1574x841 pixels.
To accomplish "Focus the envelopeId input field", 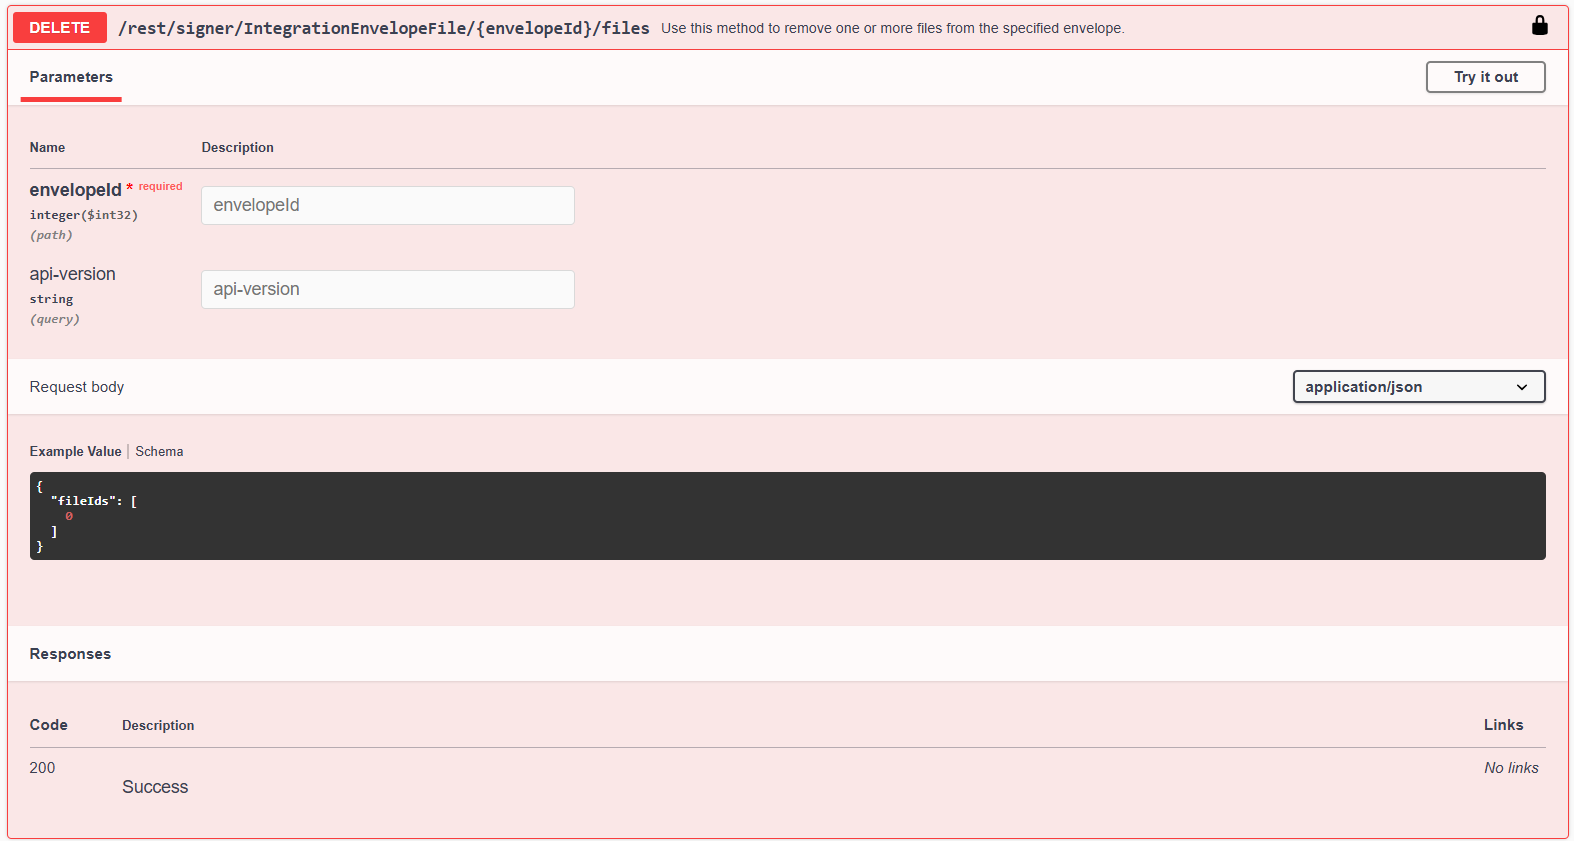I will pos(387,205).
